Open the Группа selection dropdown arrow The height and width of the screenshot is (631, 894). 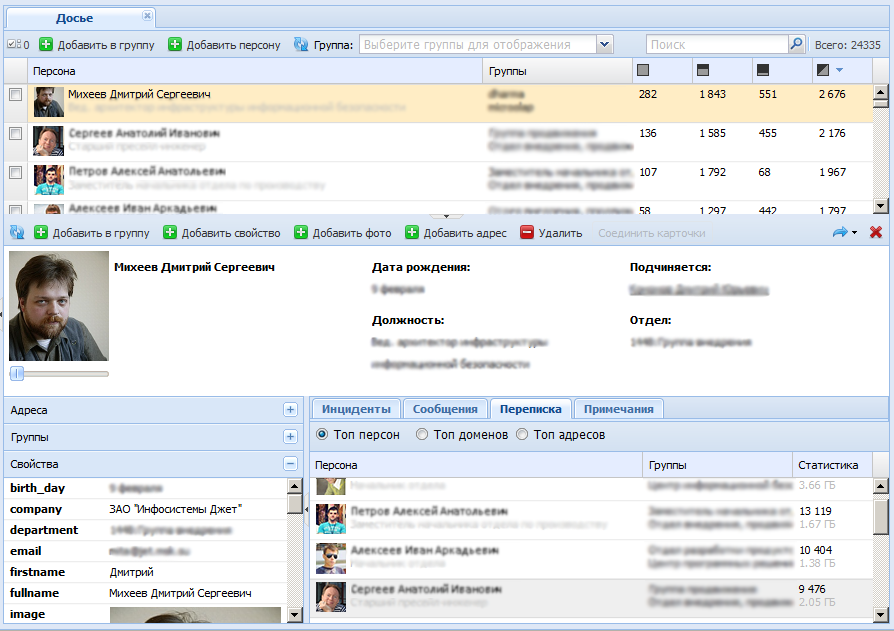click(604, 44)
